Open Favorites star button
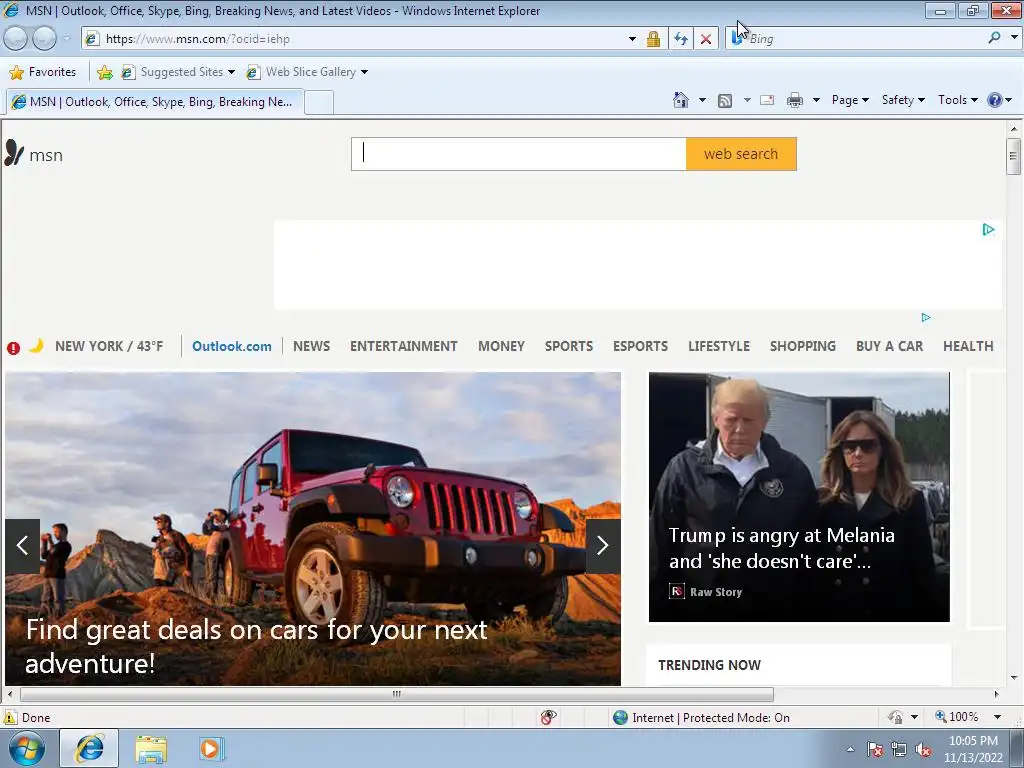Screen dimensions: 1024x768 pos(43,72)
